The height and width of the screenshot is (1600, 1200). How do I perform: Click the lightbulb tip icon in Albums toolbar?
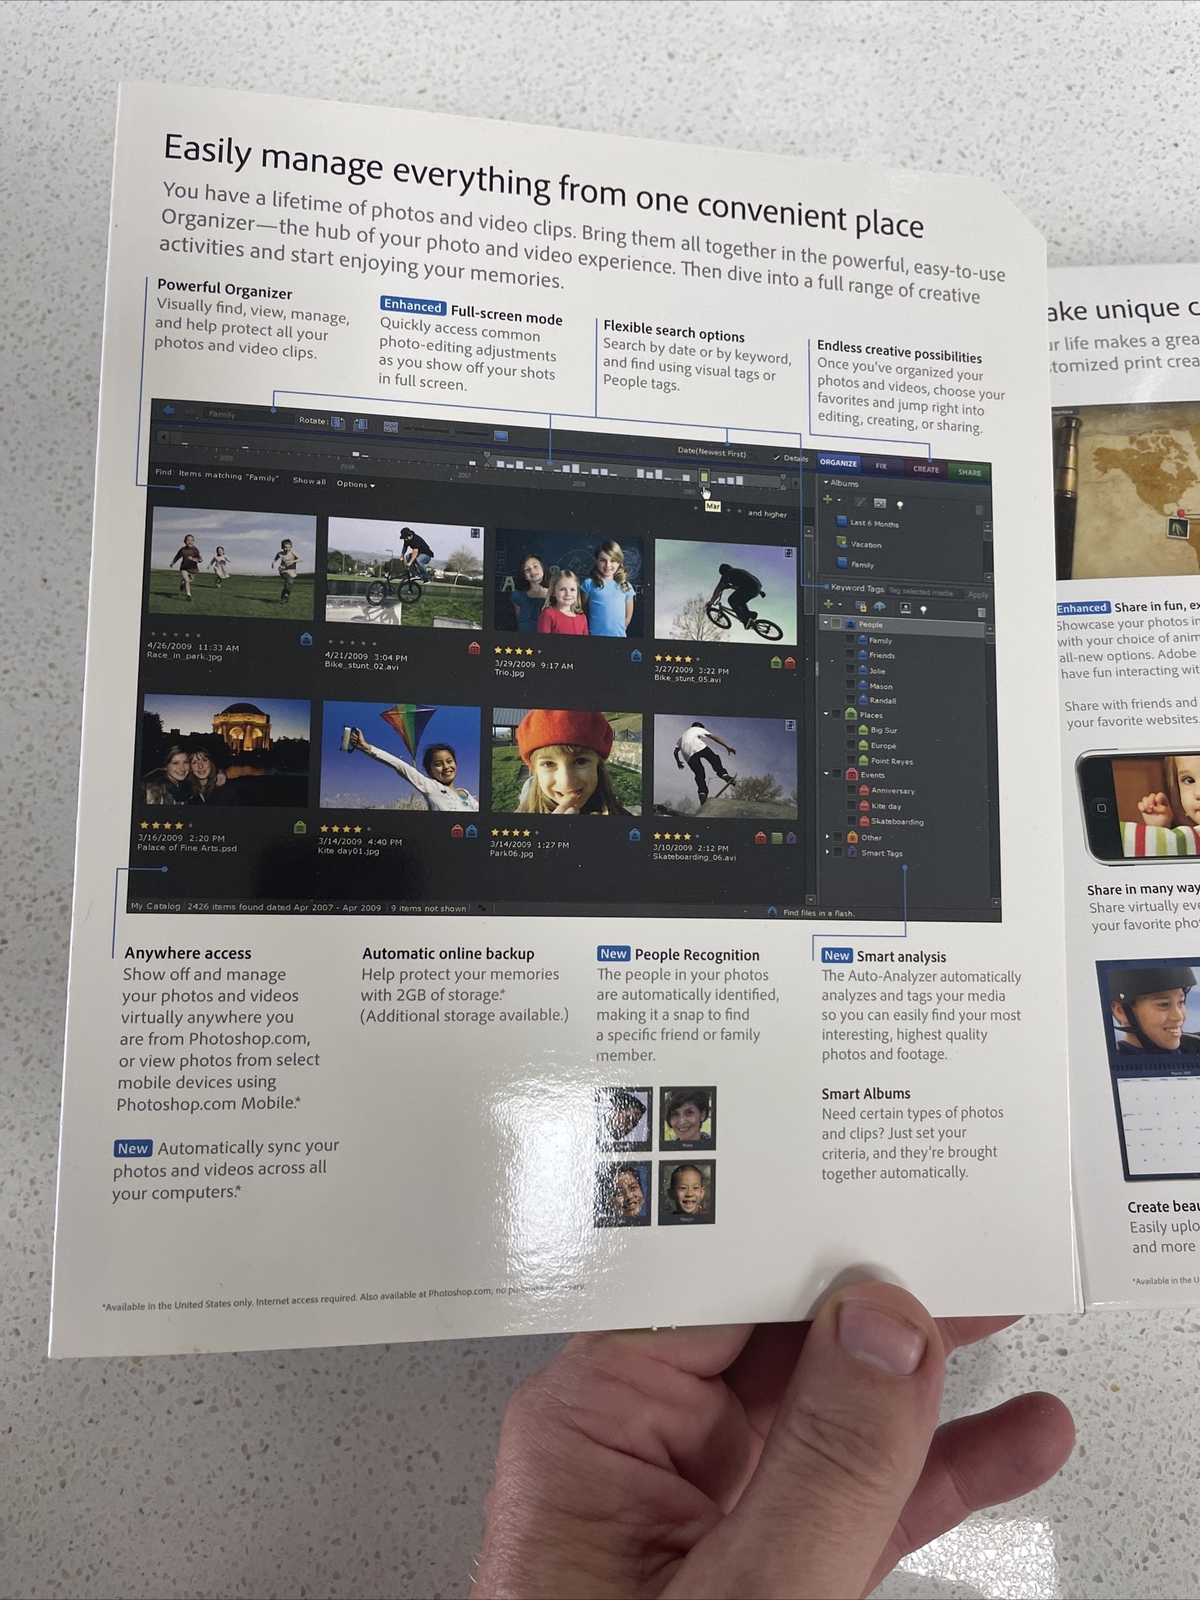tap(900, 505)
